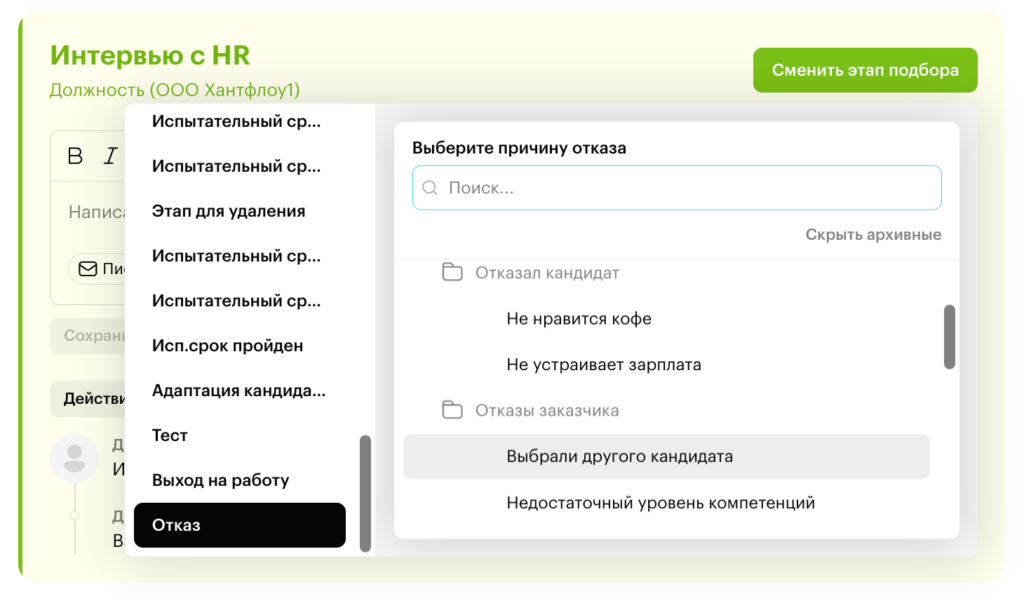The width and height of the screenshot is (1024, 603).
Task: Toggle Скрыть архивные link
Action: click(x=873, y=235)
